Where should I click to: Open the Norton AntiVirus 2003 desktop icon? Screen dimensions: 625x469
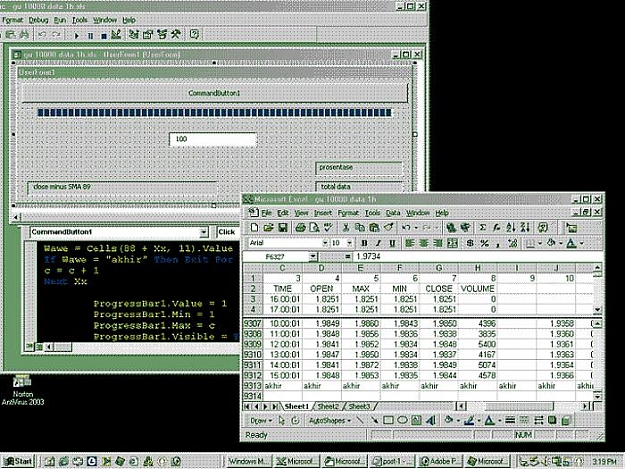coord(23,390)
